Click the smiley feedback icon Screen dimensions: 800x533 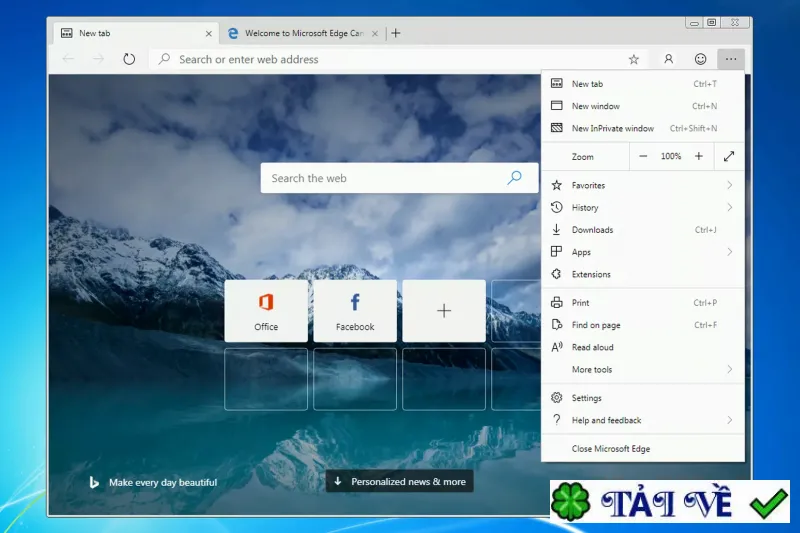point(701,59)
